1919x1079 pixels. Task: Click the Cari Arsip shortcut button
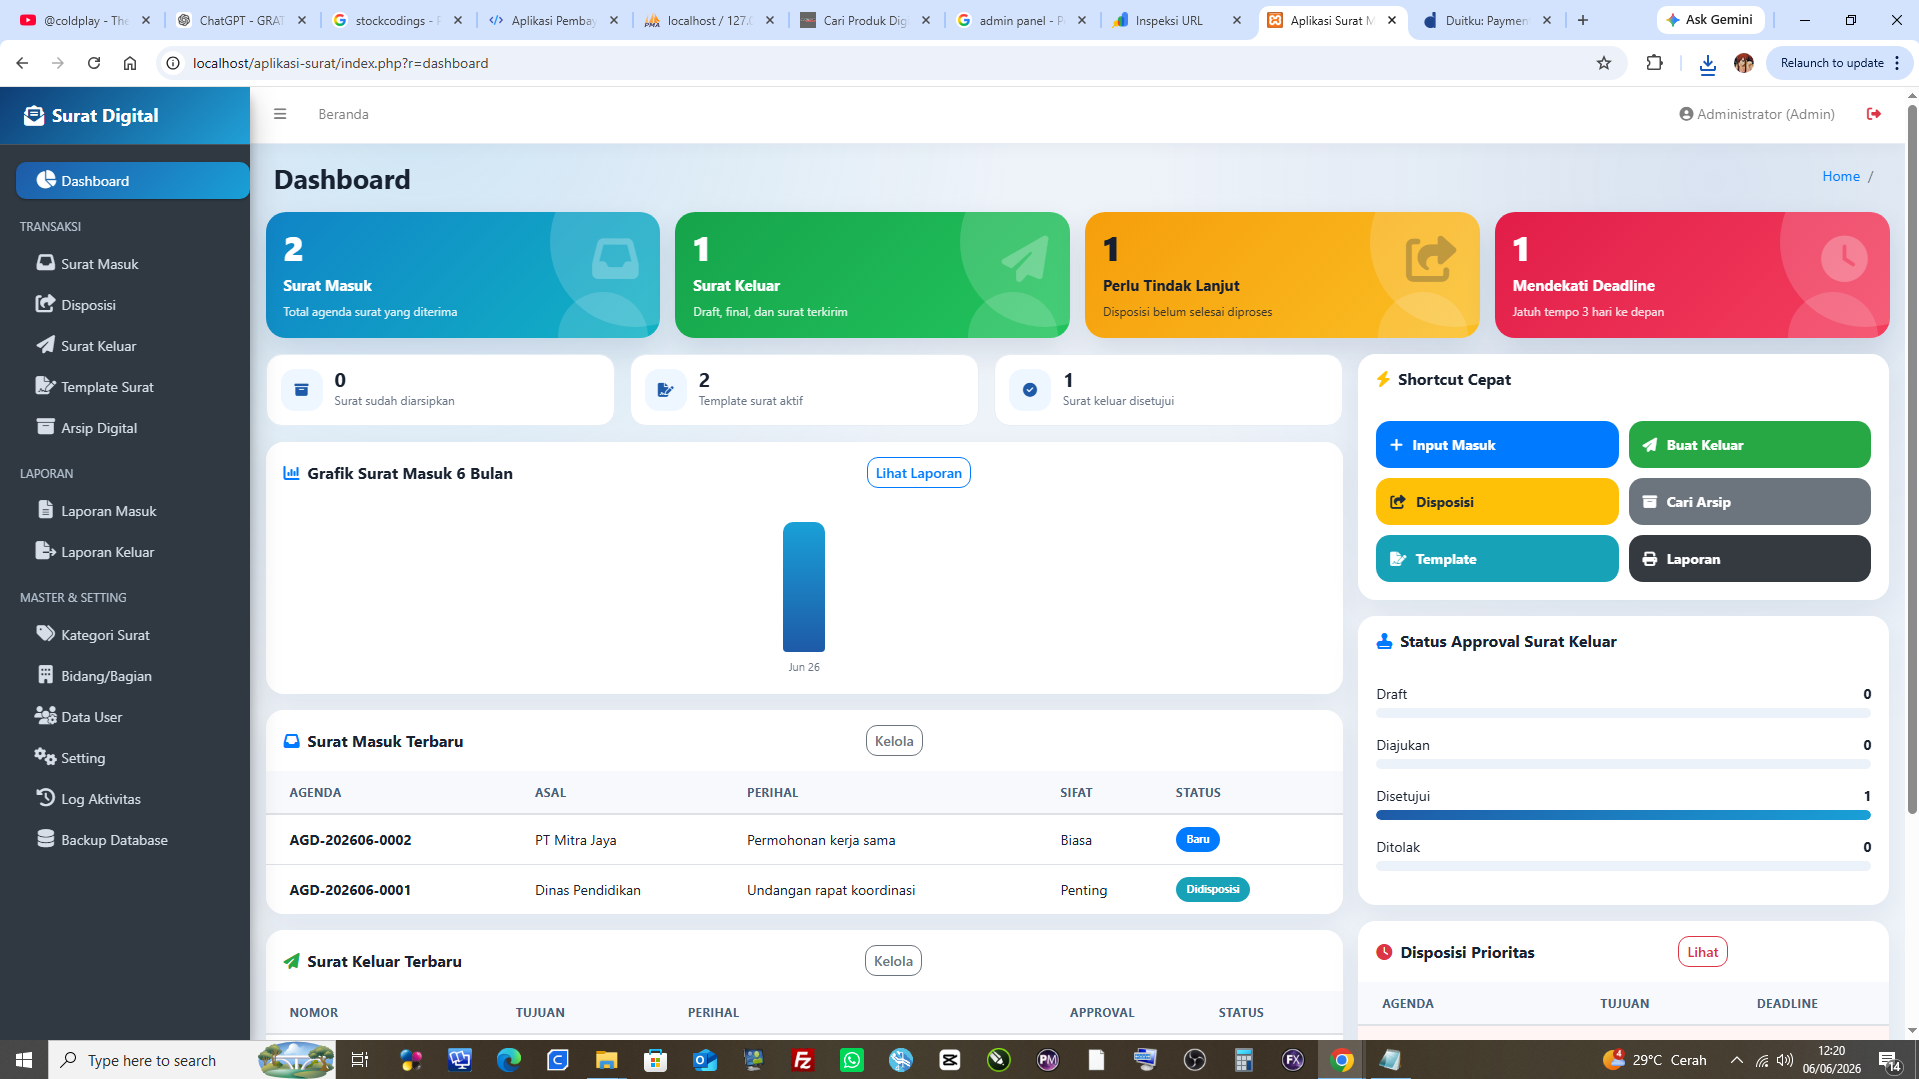tap(1749, 502)
